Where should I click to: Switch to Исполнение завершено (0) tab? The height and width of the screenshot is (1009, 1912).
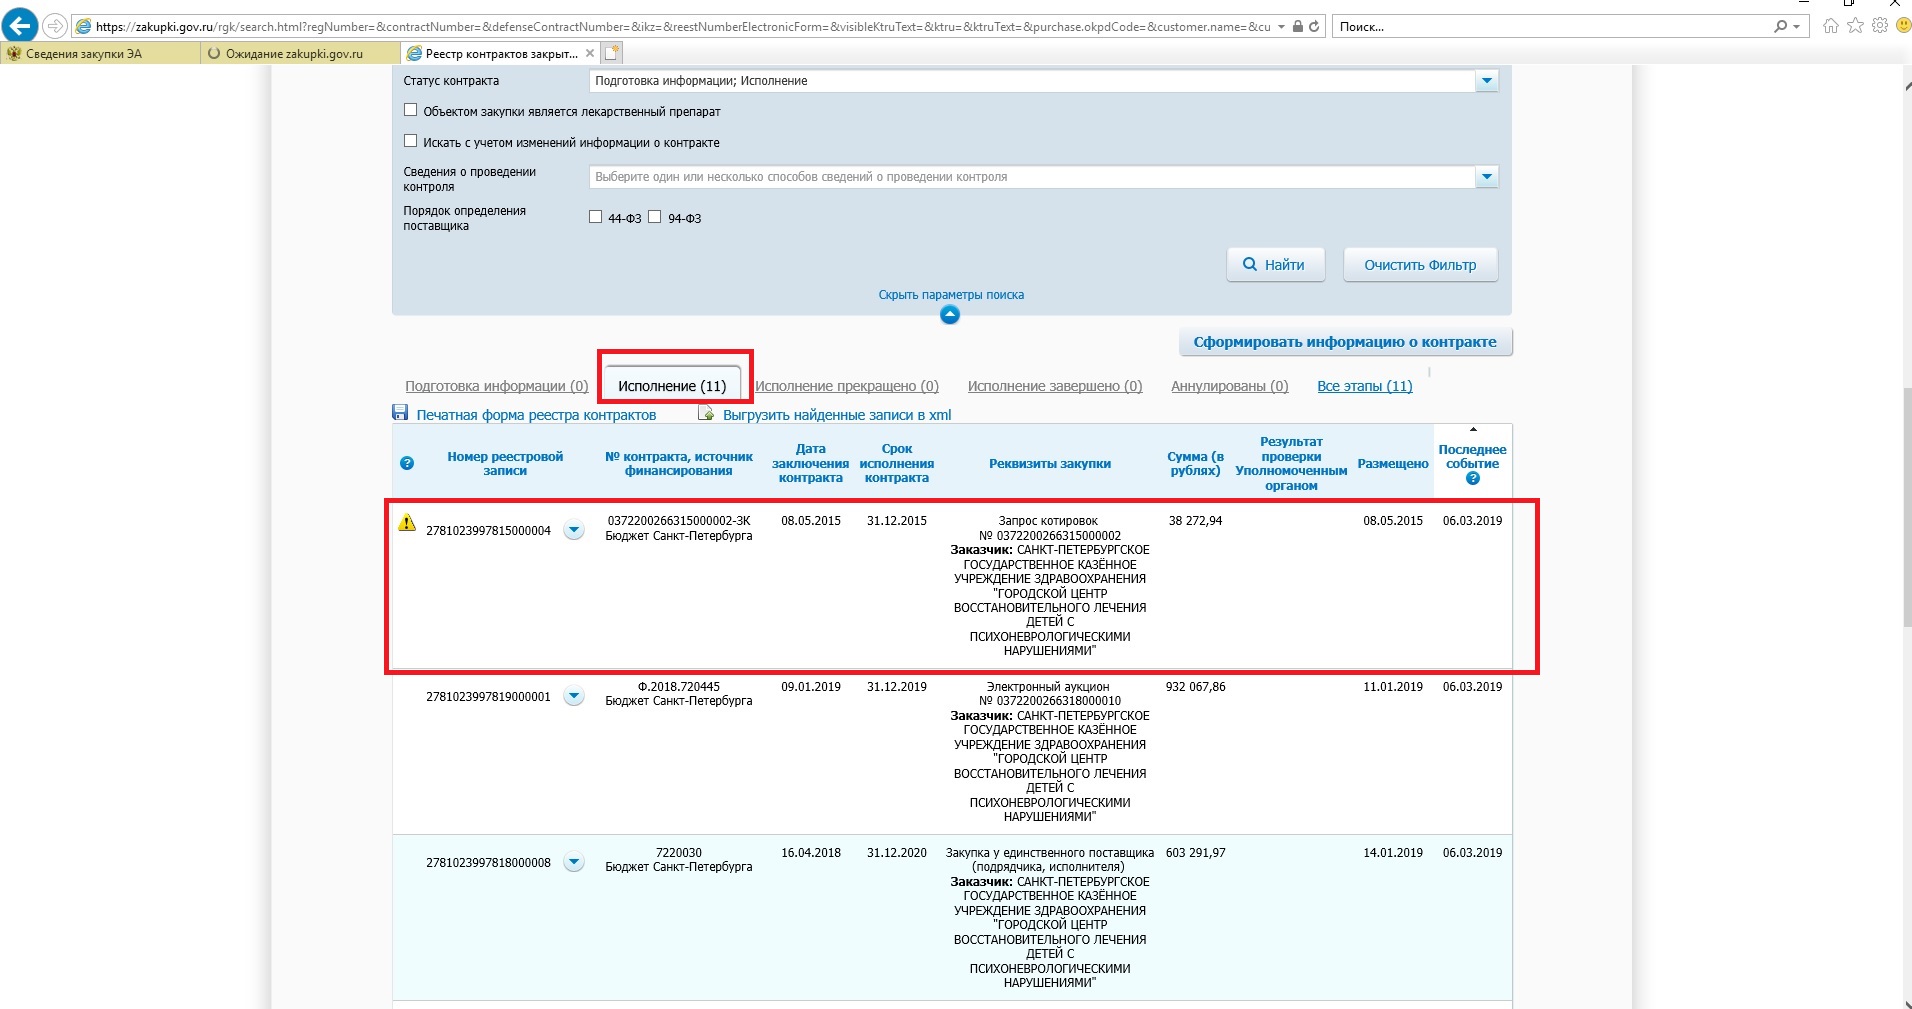tap(1054, 386)
